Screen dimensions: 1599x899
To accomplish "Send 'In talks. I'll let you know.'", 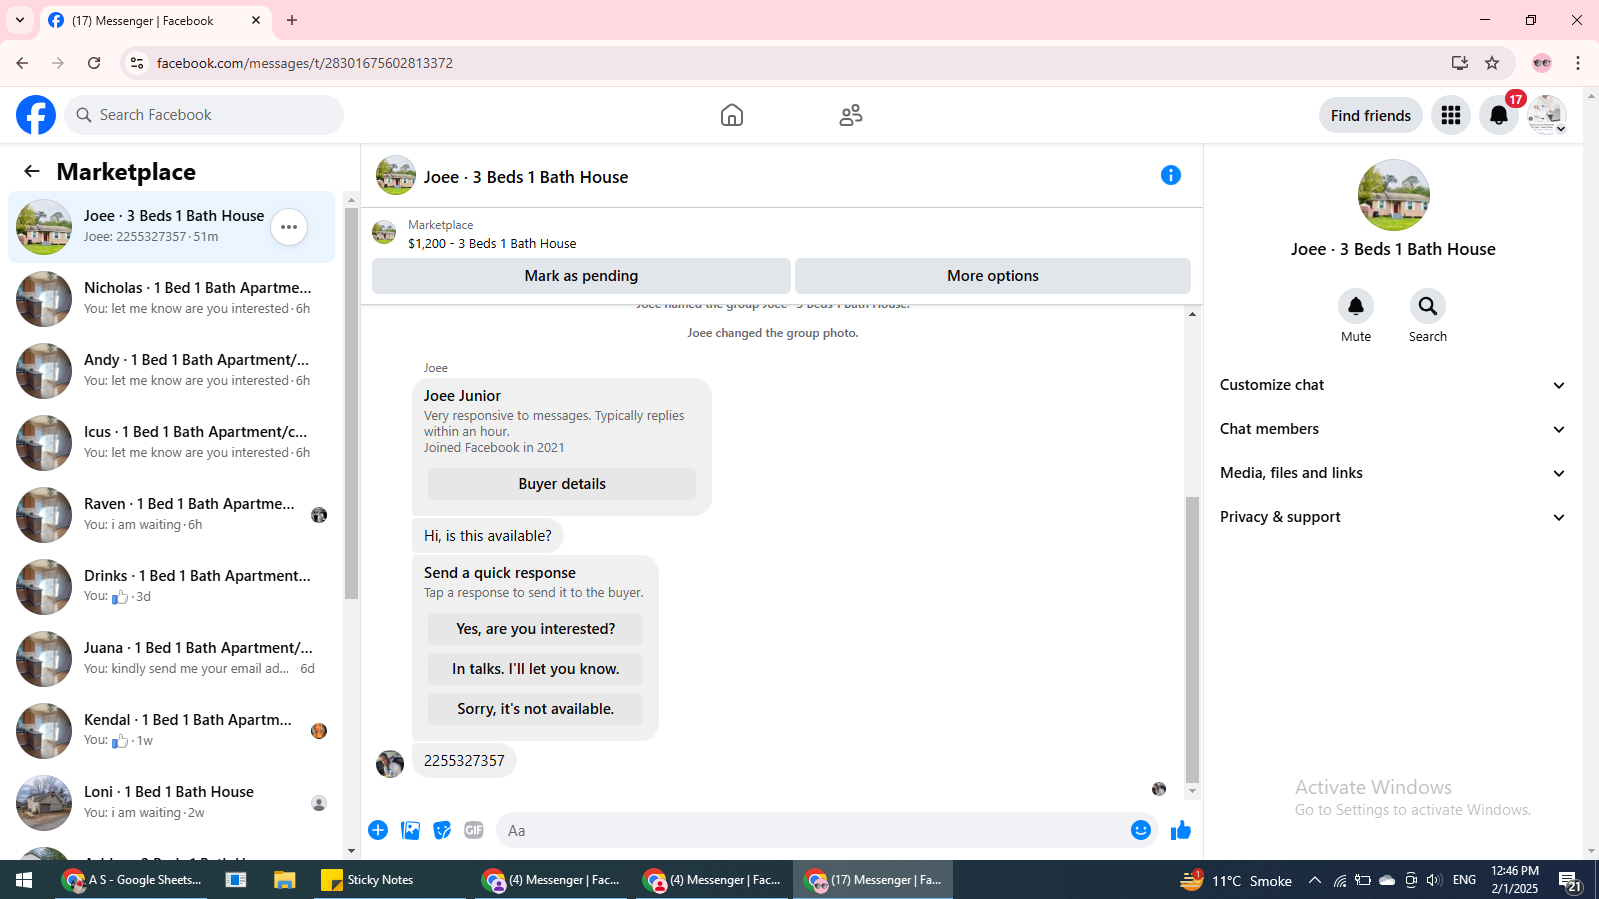I will (x=536, y=669).
